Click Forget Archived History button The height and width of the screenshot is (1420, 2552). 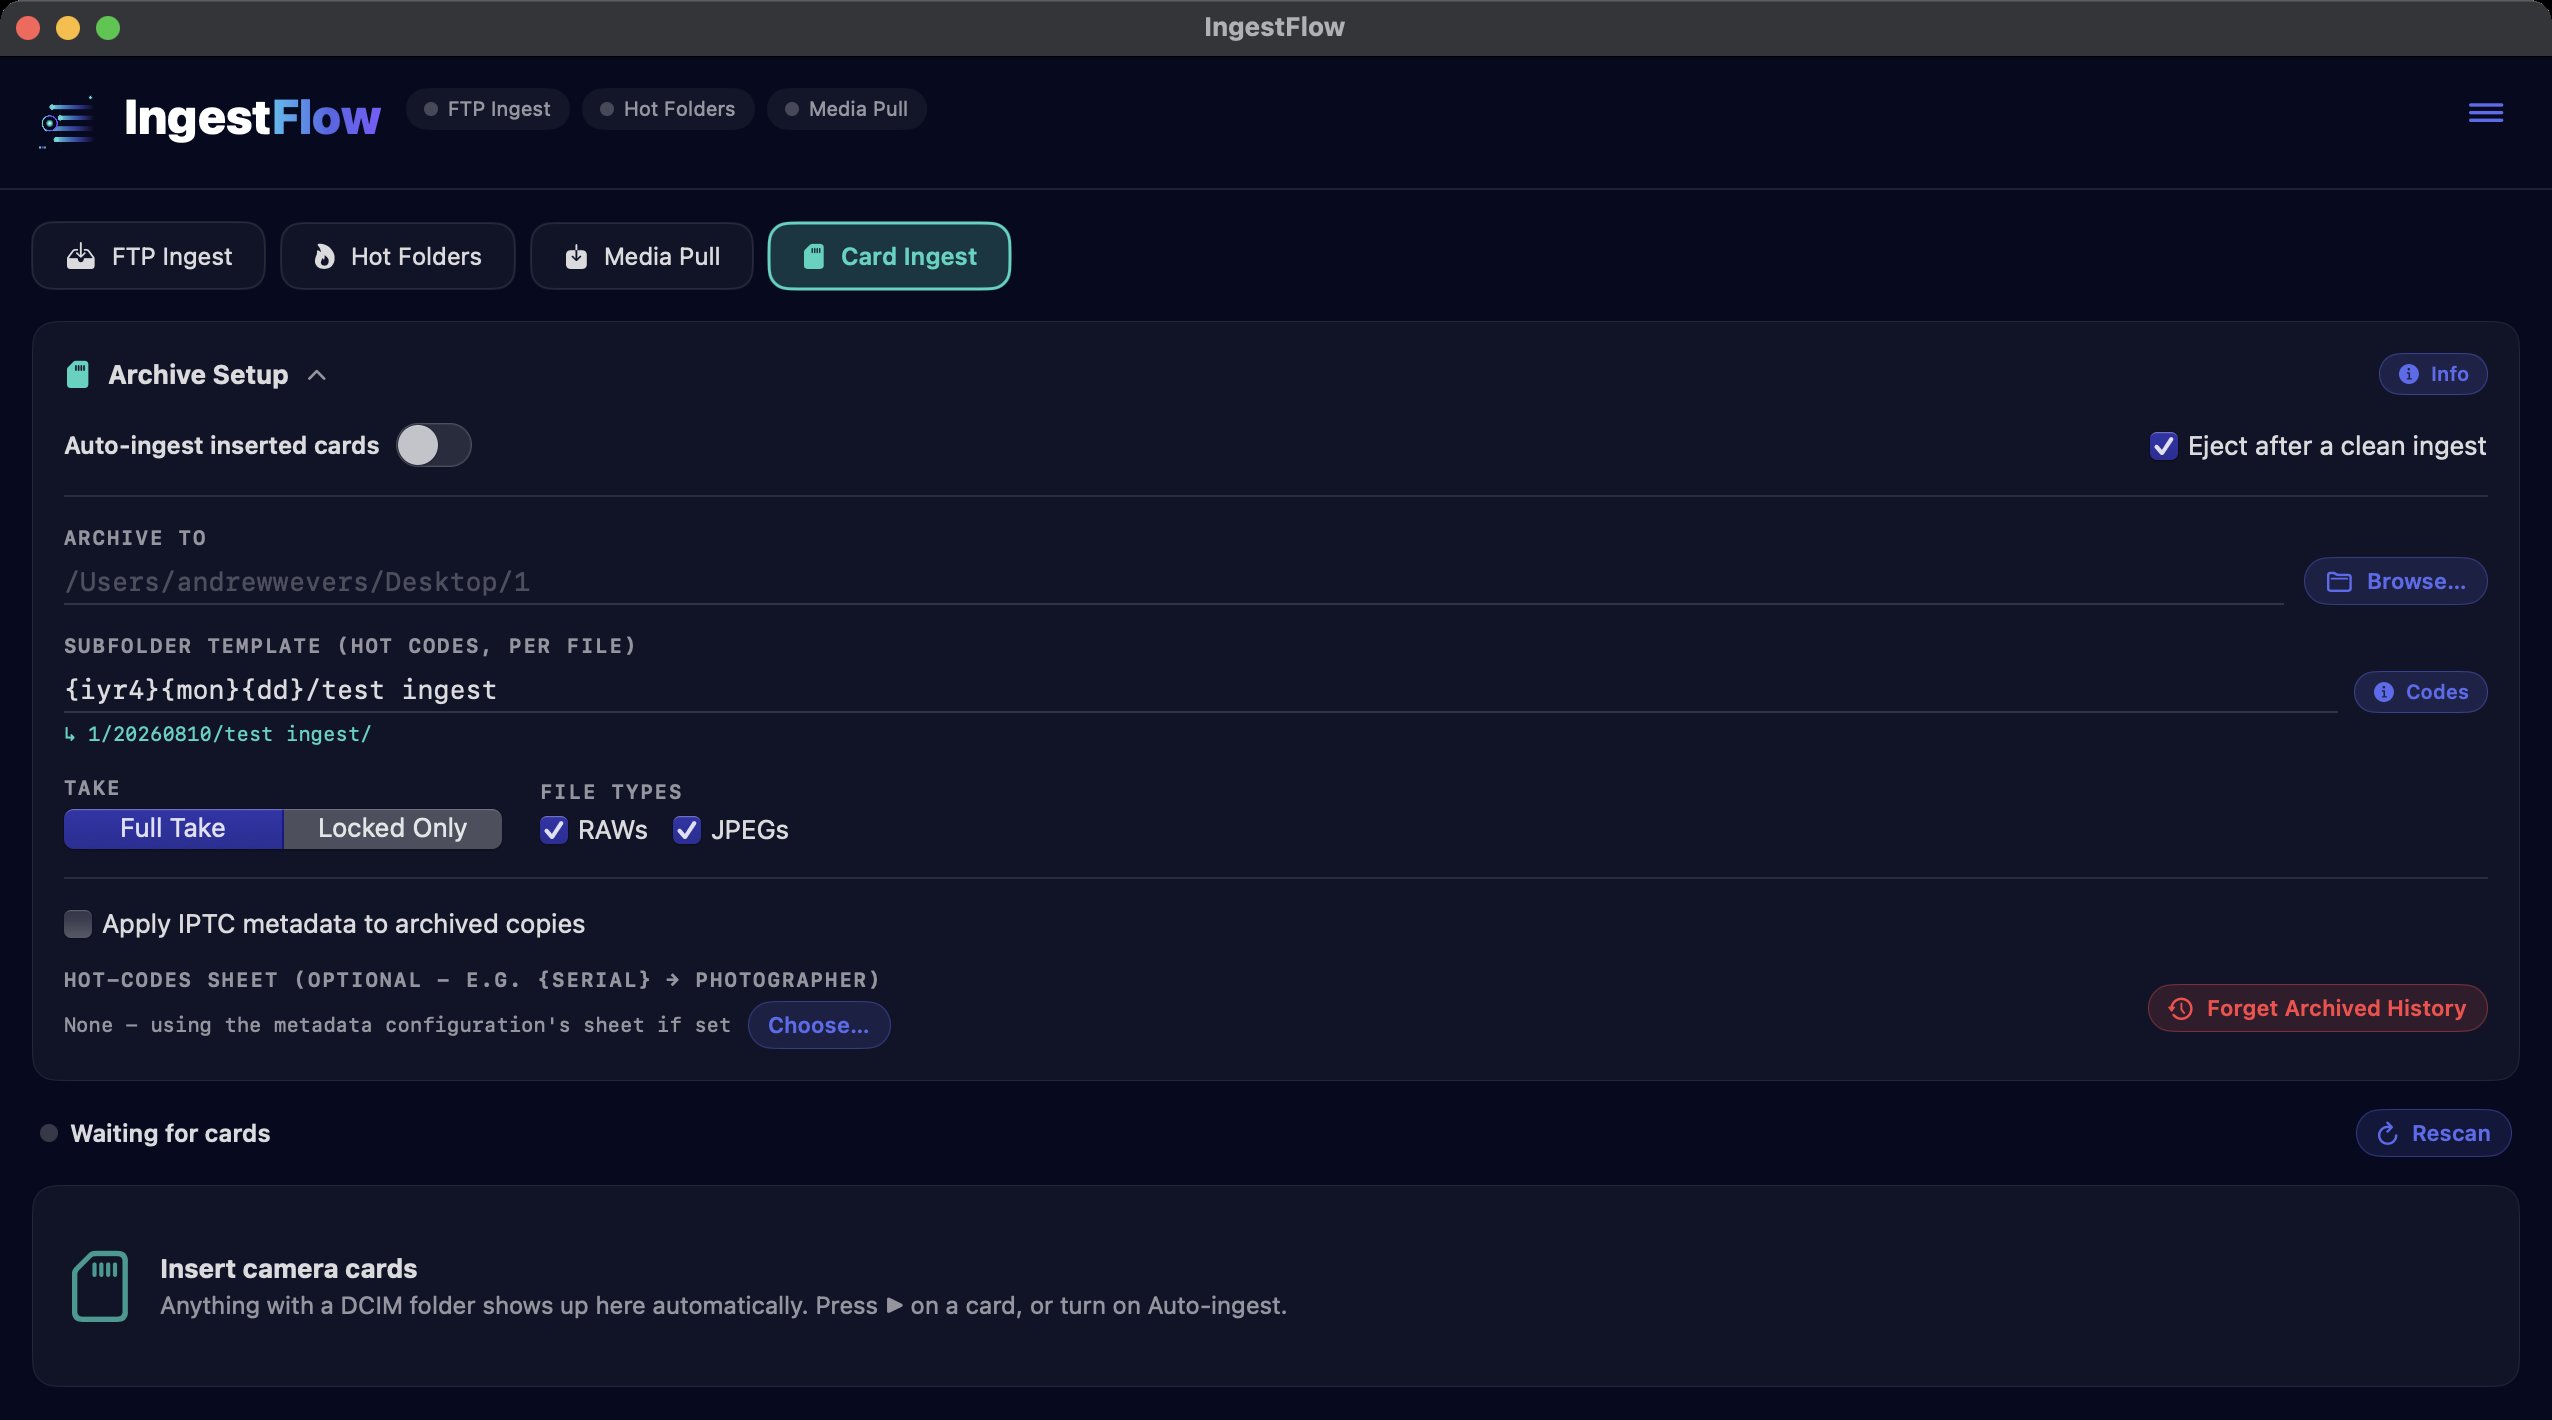[x=2317, y=1008]
